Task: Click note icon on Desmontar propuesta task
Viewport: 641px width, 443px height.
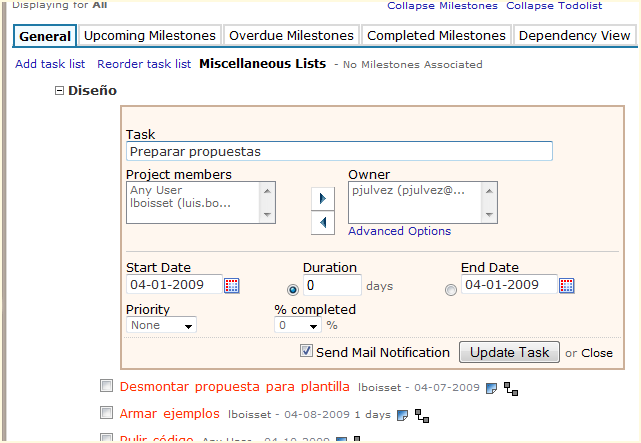Action: (x=491, y=387)
